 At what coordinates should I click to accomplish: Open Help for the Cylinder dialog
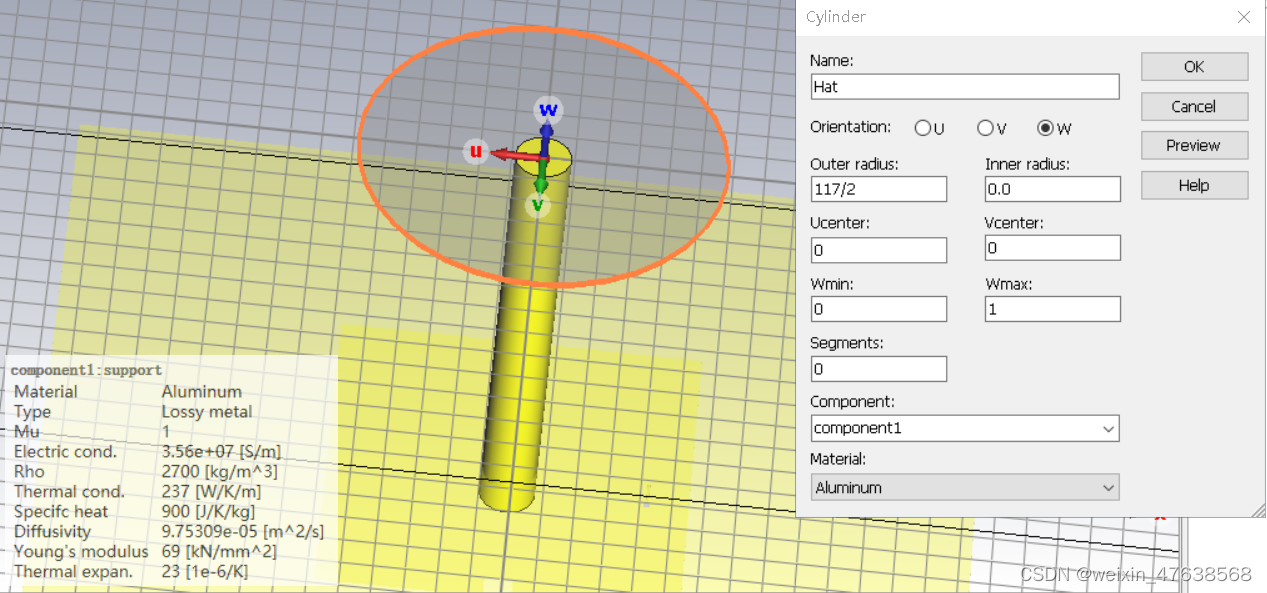[x=1194, y=185]
